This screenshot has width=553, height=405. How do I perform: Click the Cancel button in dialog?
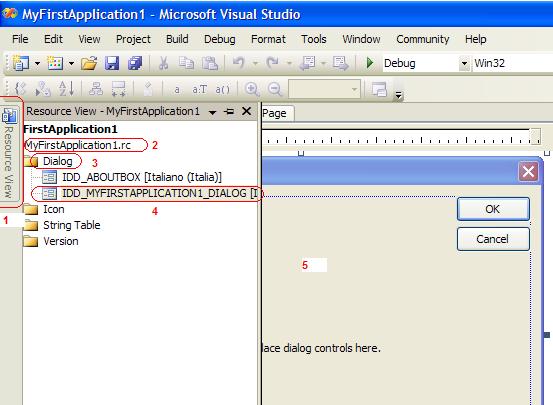pyautogui.click(x=493, y=239)
